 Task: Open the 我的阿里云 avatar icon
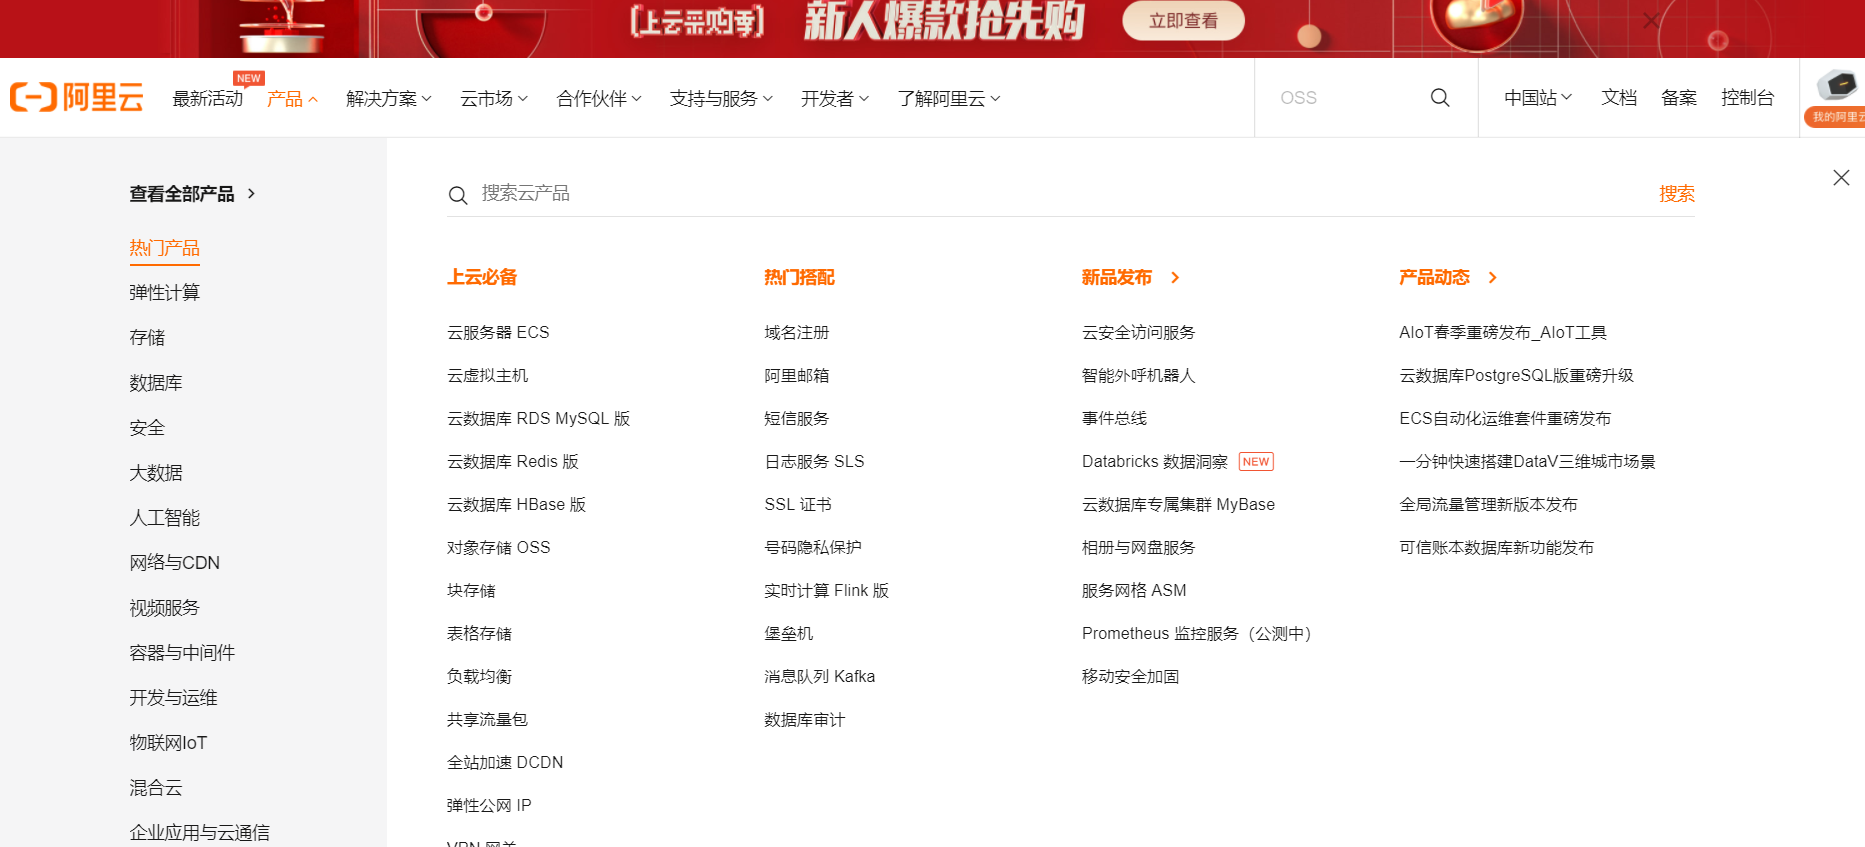pos(1836,97)
